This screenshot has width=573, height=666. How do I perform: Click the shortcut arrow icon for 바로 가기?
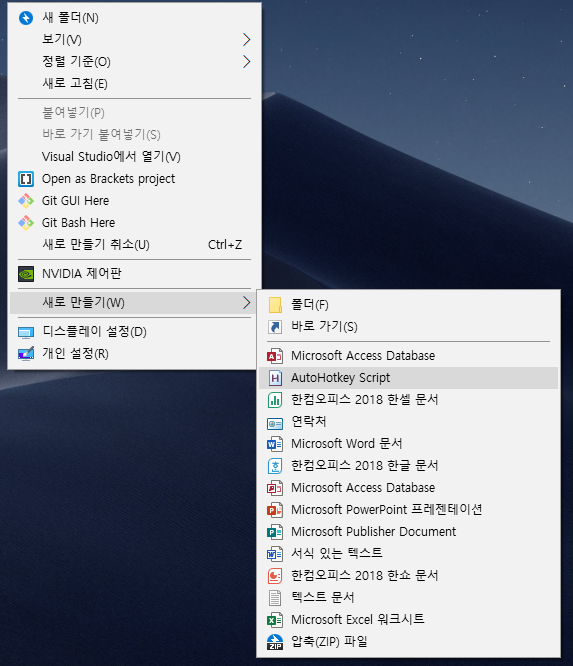click(275, 327)
